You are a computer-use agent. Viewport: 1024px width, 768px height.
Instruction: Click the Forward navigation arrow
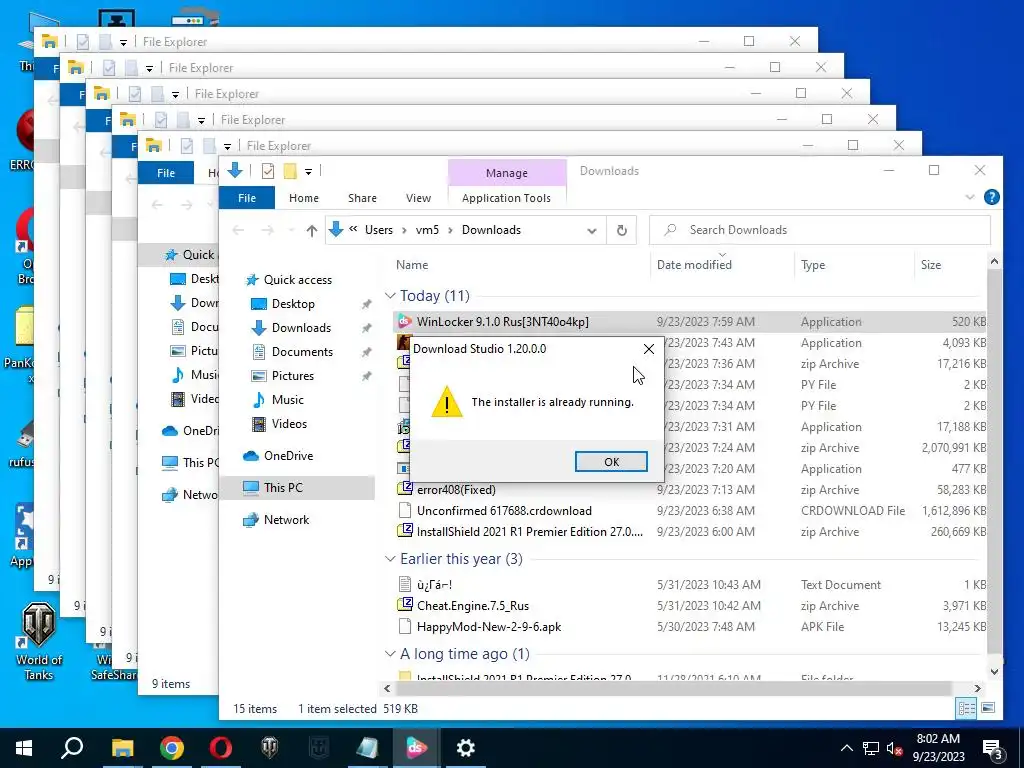[x=268, y=231]
